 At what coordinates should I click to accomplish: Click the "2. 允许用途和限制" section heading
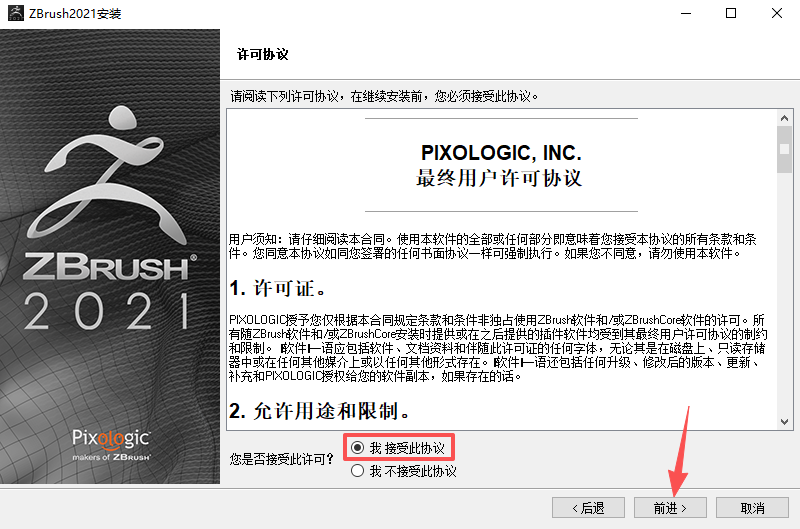319,411
